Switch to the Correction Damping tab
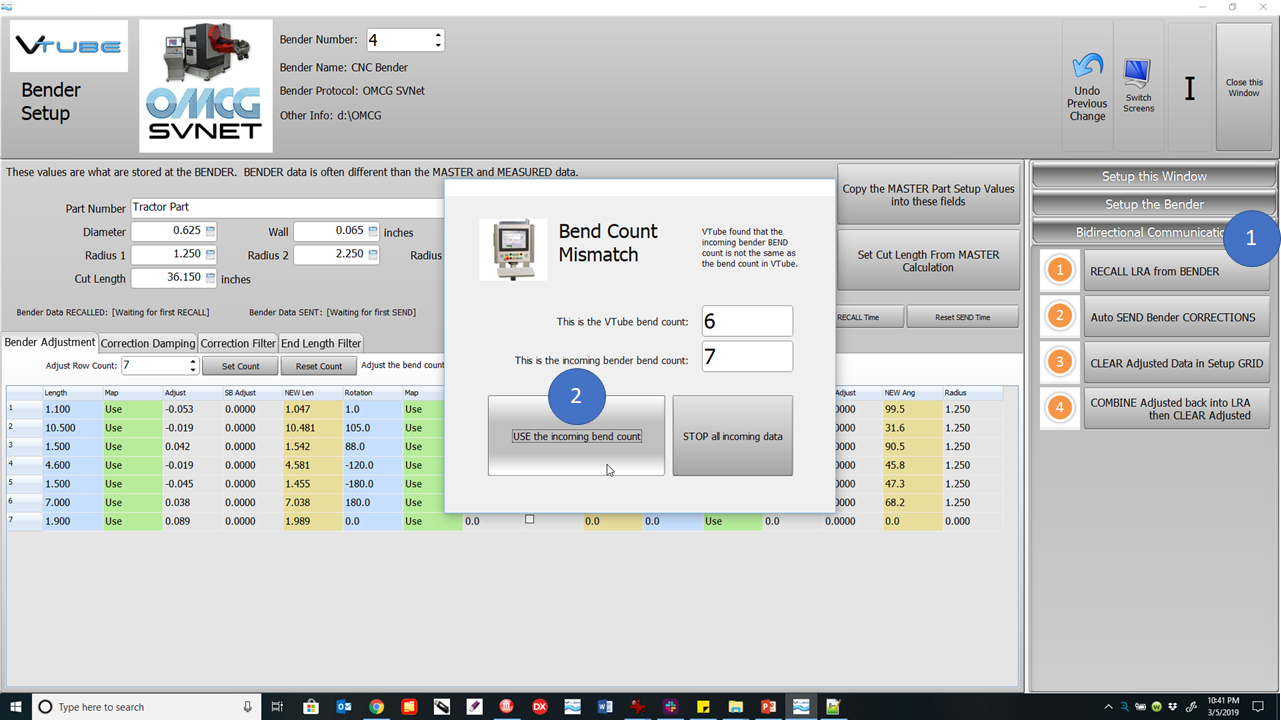Screen dimensions: 1281x720 [x=147, y=343]
